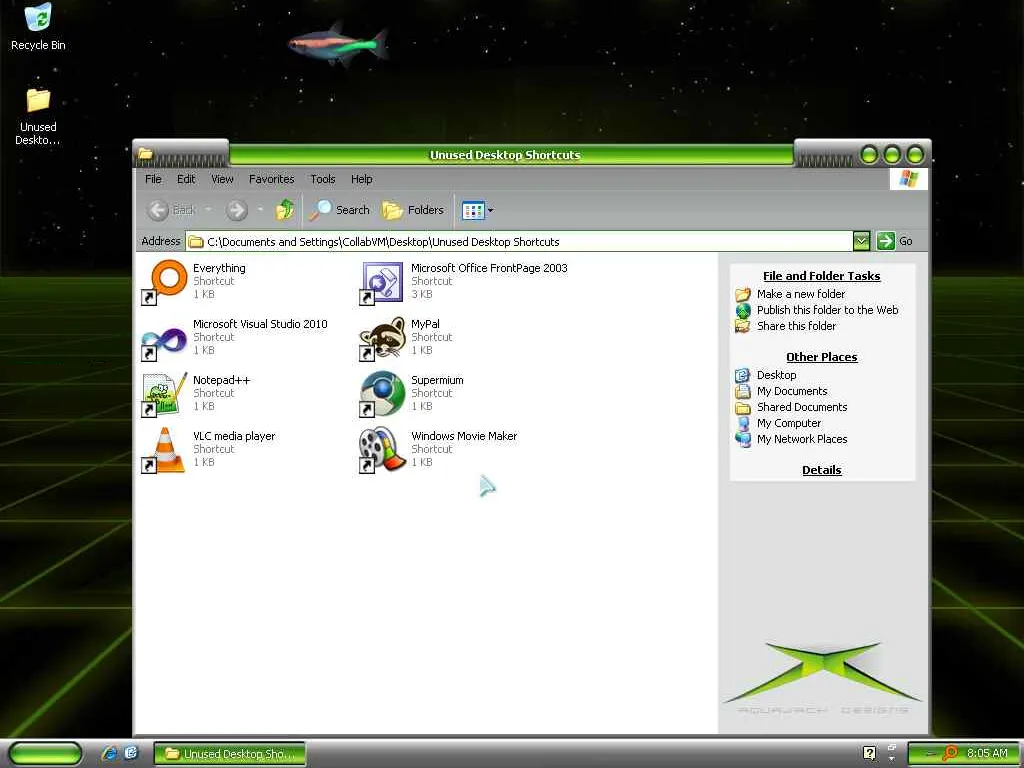The image size is (1024, 768).
Task: Click the Up folder toolbar icon
Action: pyautogui.click(x=284, y=210)
